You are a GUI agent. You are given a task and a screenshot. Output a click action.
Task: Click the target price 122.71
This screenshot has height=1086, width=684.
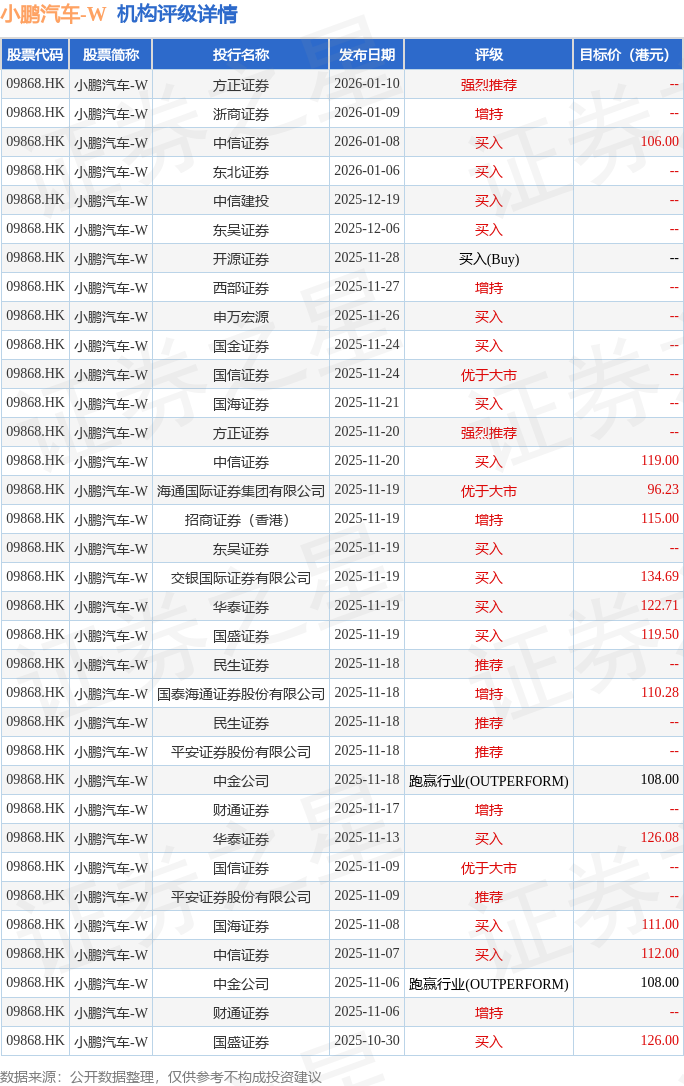point(659,605)
